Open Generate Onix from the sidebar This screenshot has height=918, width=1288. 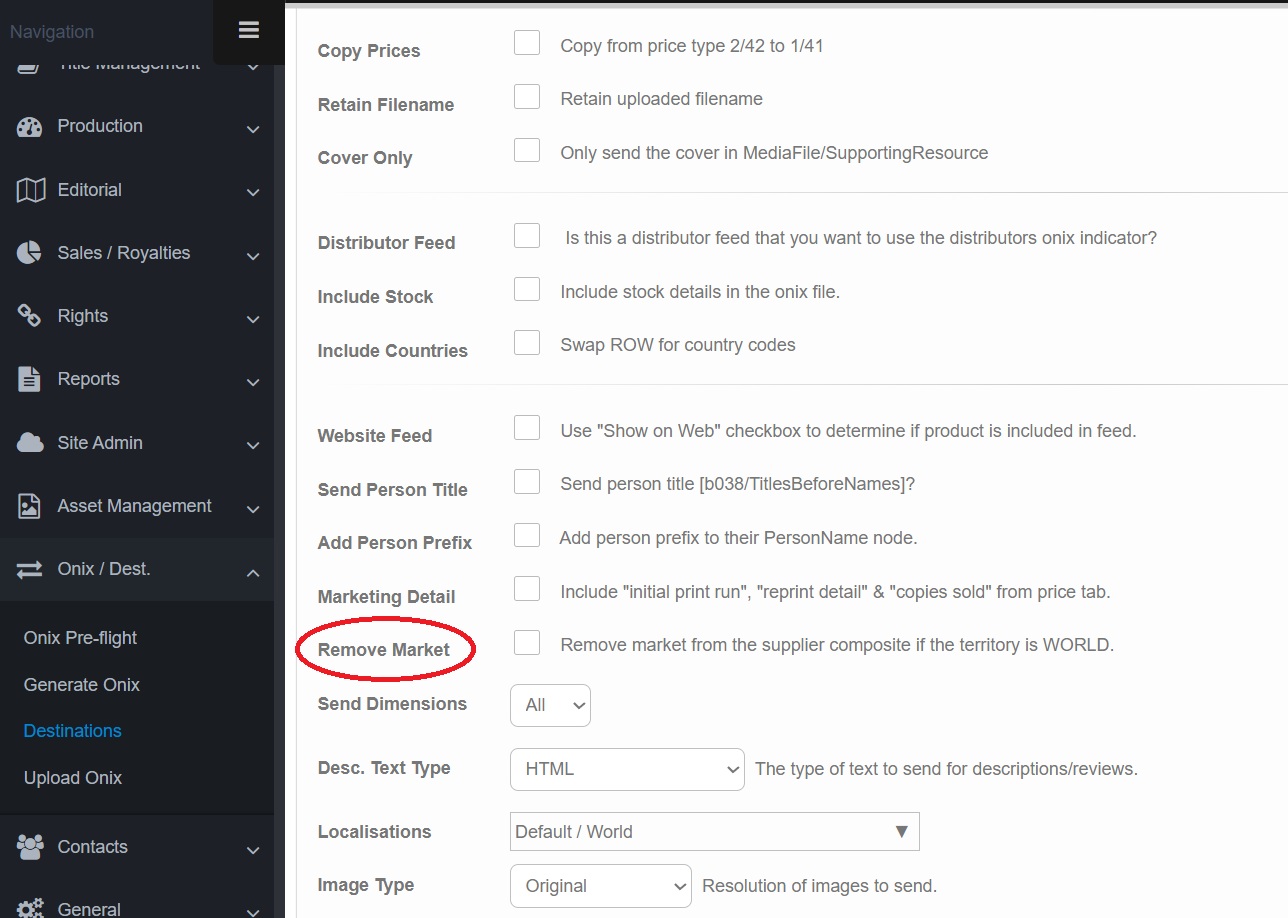pos(82,685)
